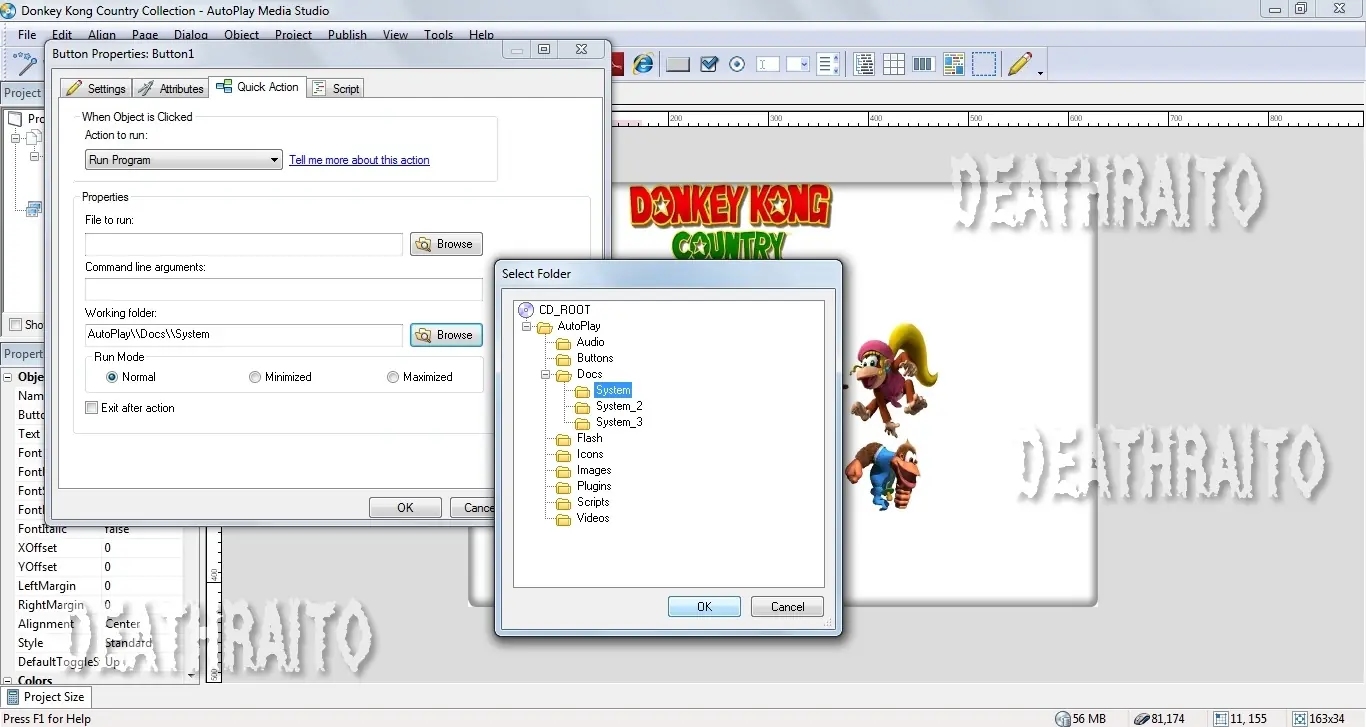1366x727 pixels.
Task: Collapse the Object properties category
Action: pyautogui.click(x=8, y=377)
